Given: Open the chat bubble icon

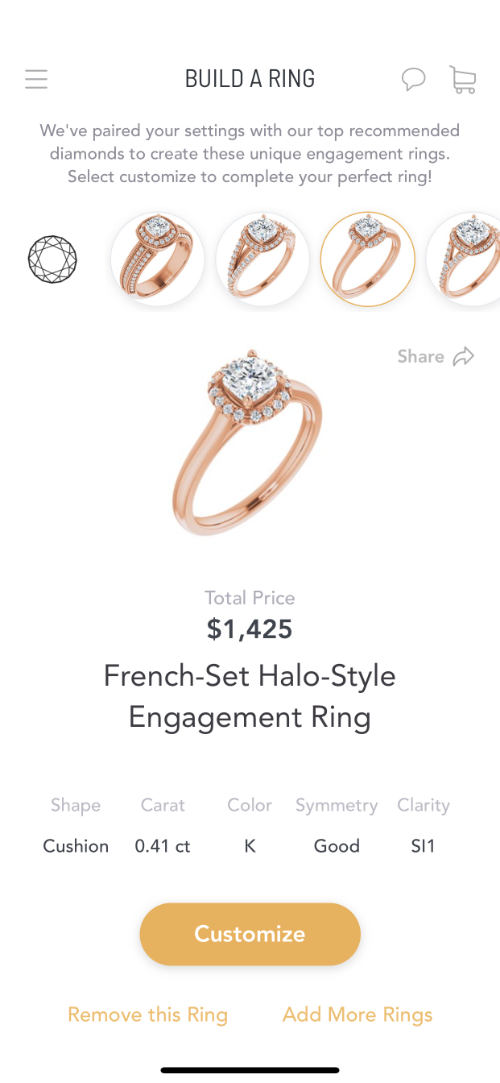Looking at the screenshot, I should [x=414, y=79].
